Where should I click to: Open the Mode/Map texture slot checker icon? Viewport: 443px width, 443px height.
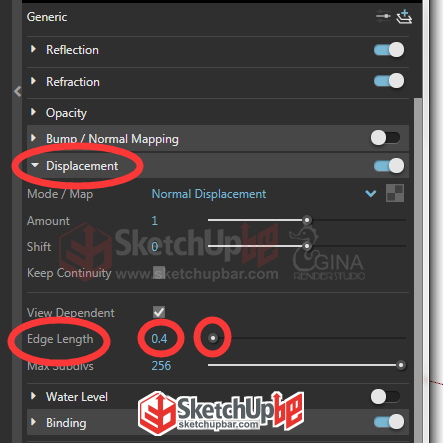click(395, 193)
